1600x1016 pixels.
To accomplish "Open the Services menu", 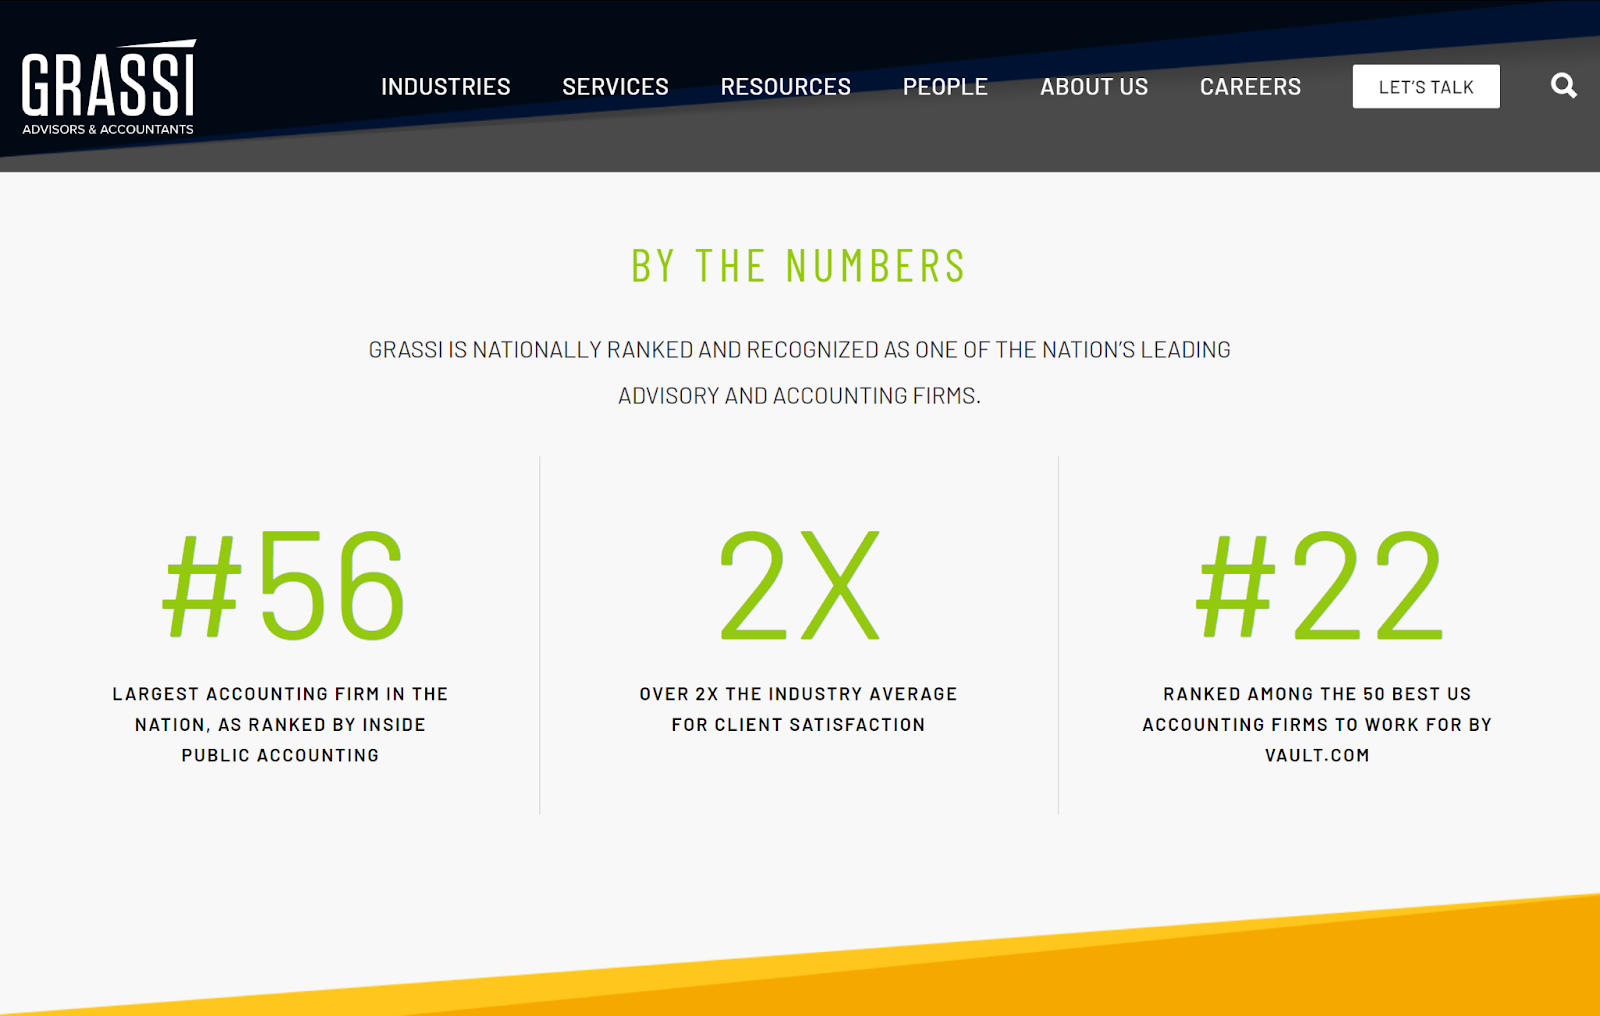I will tap(615, 87).
